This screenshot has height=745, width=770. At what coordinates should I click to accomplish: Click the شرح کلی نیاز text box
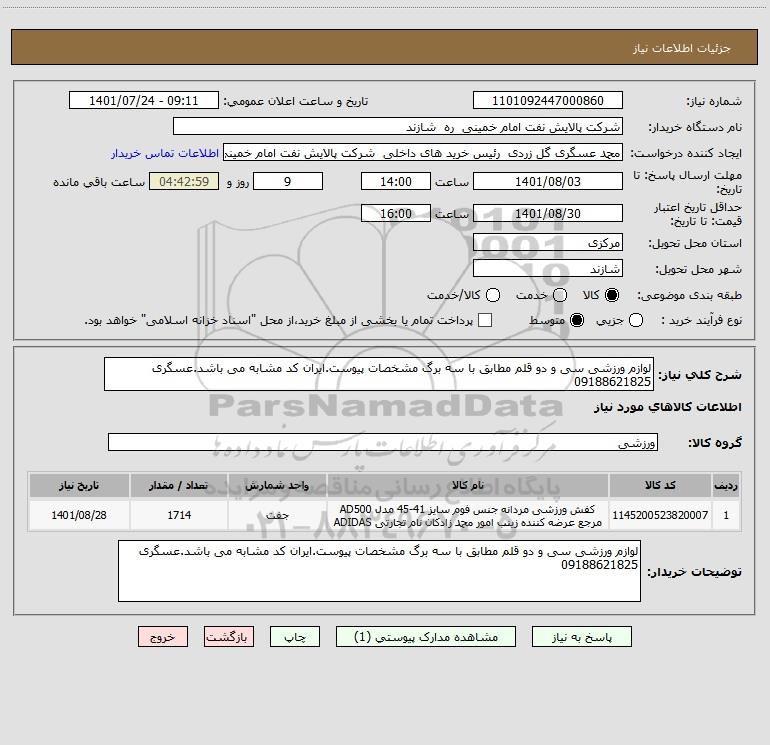[379, 374]
